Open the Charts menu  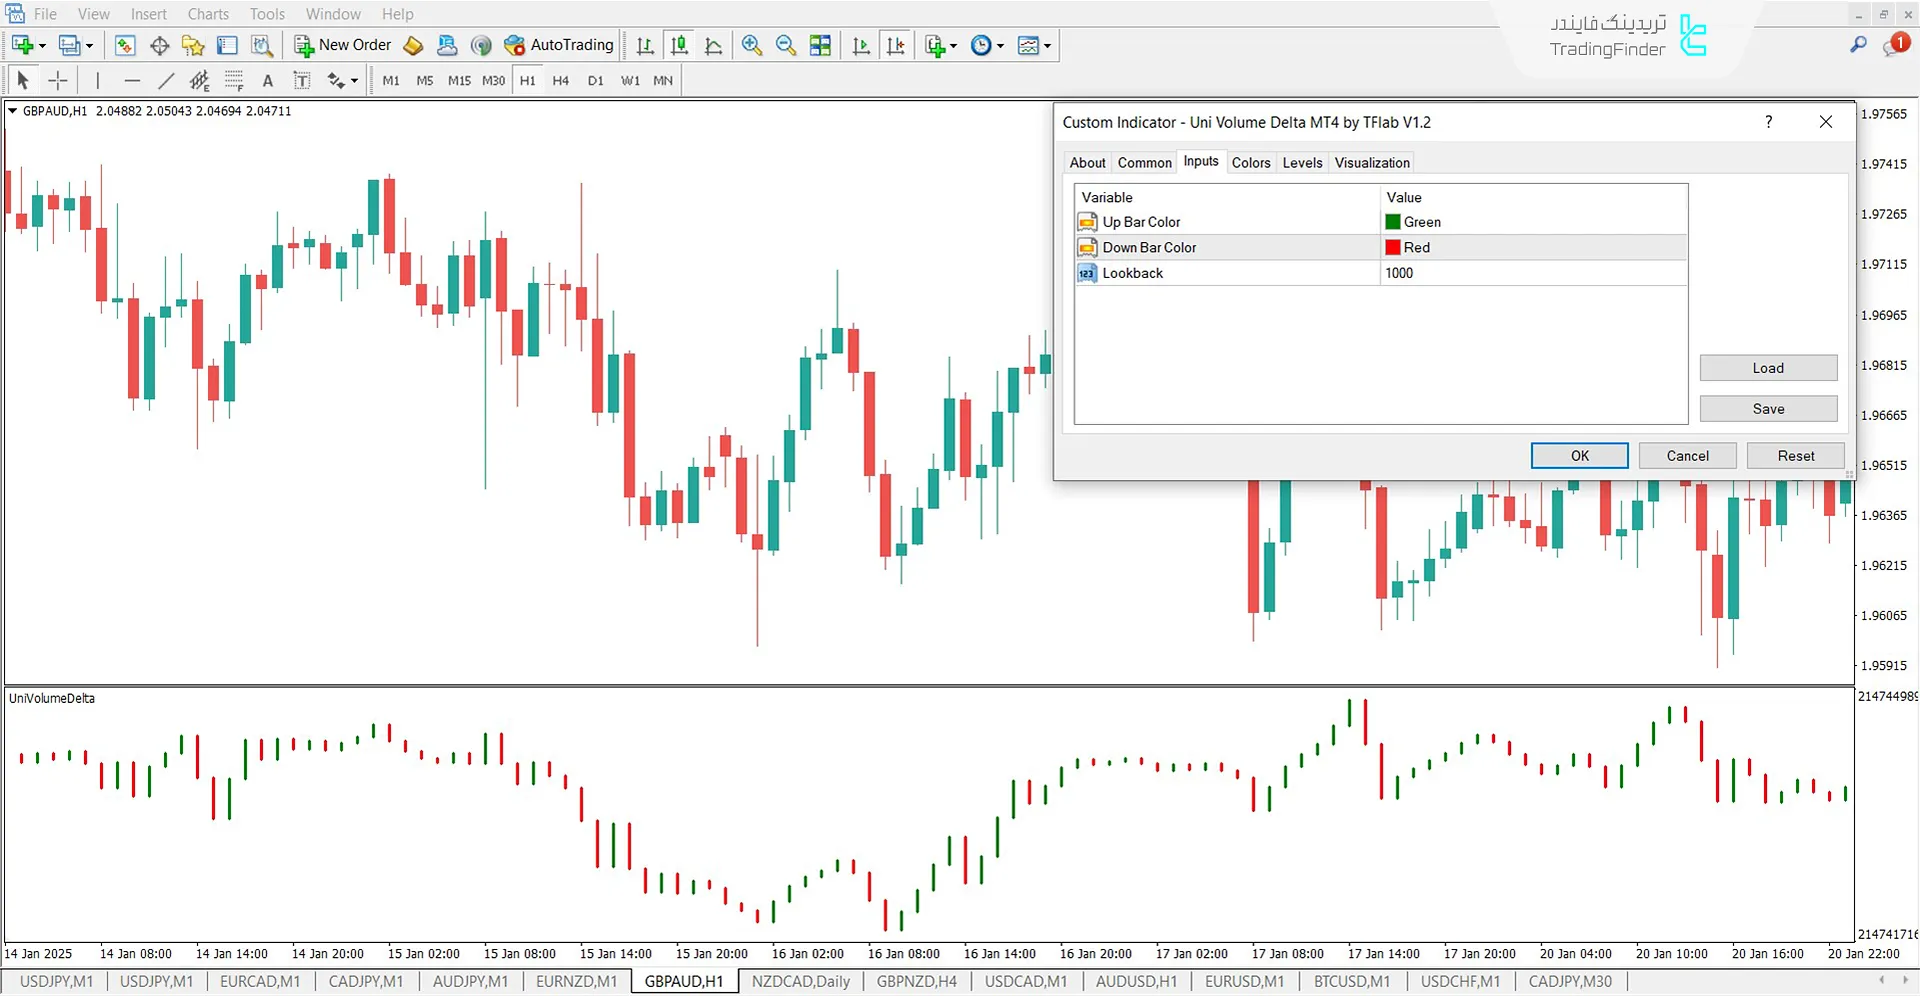pos(207,13)
